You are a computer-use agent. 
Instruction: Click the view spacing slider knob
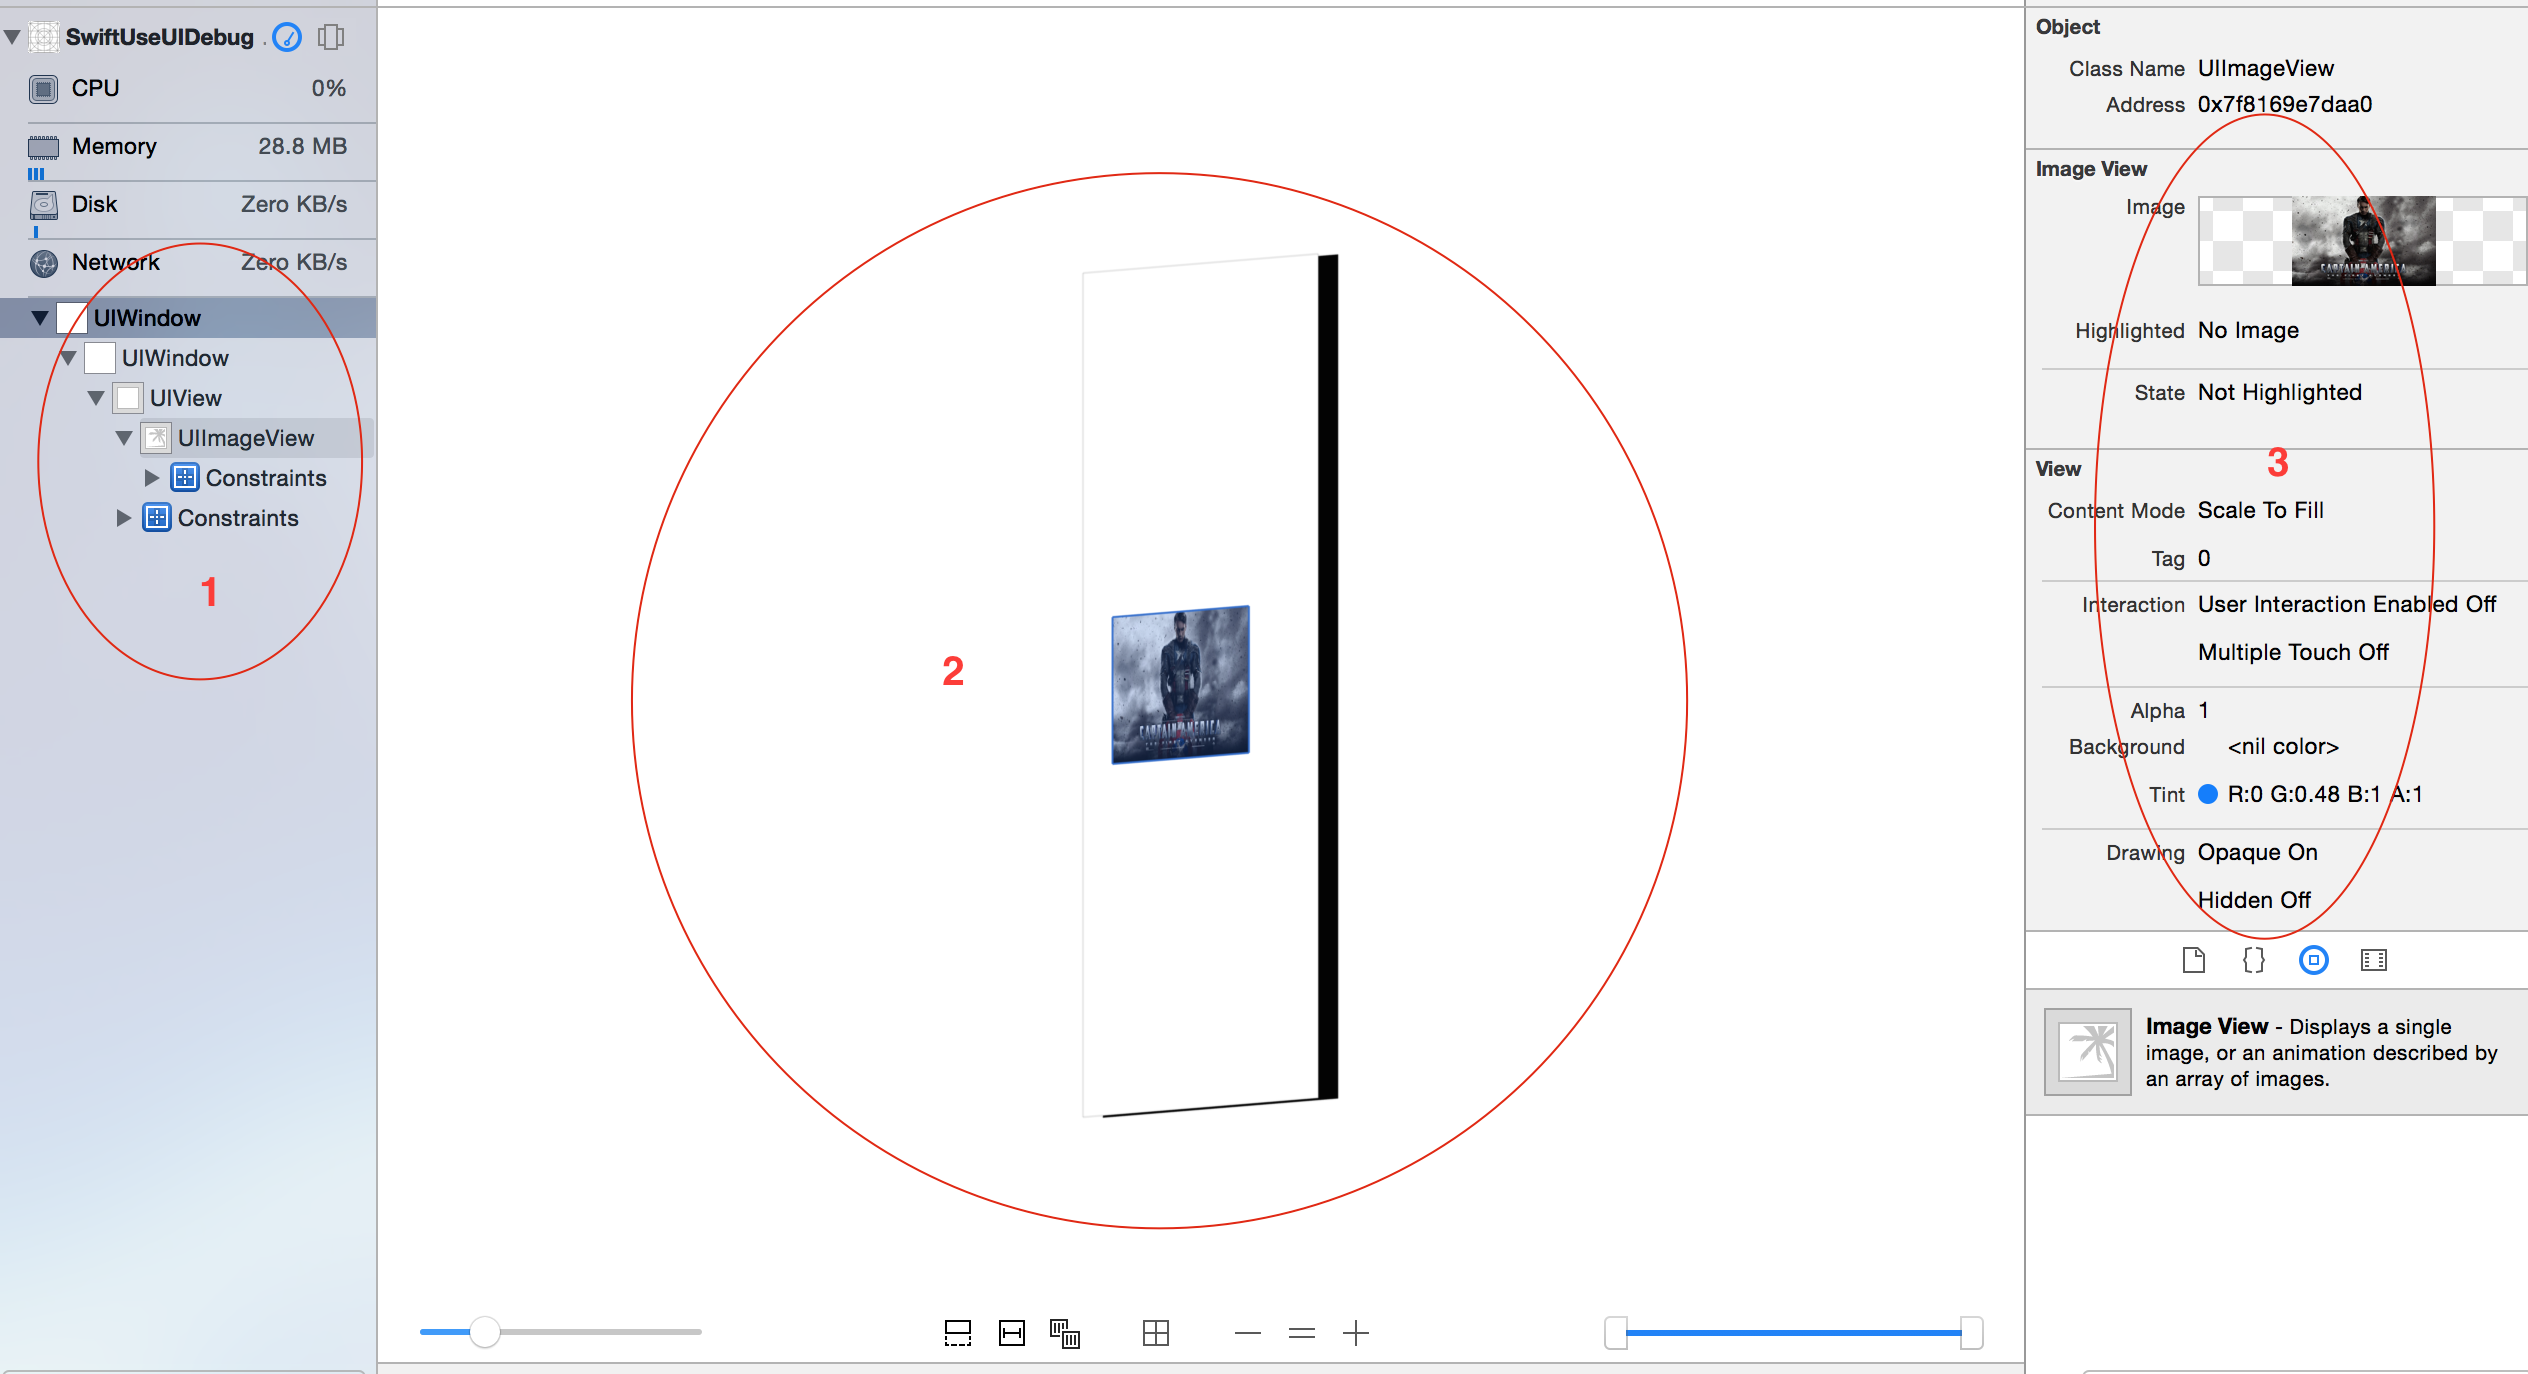coord(485,1332)
